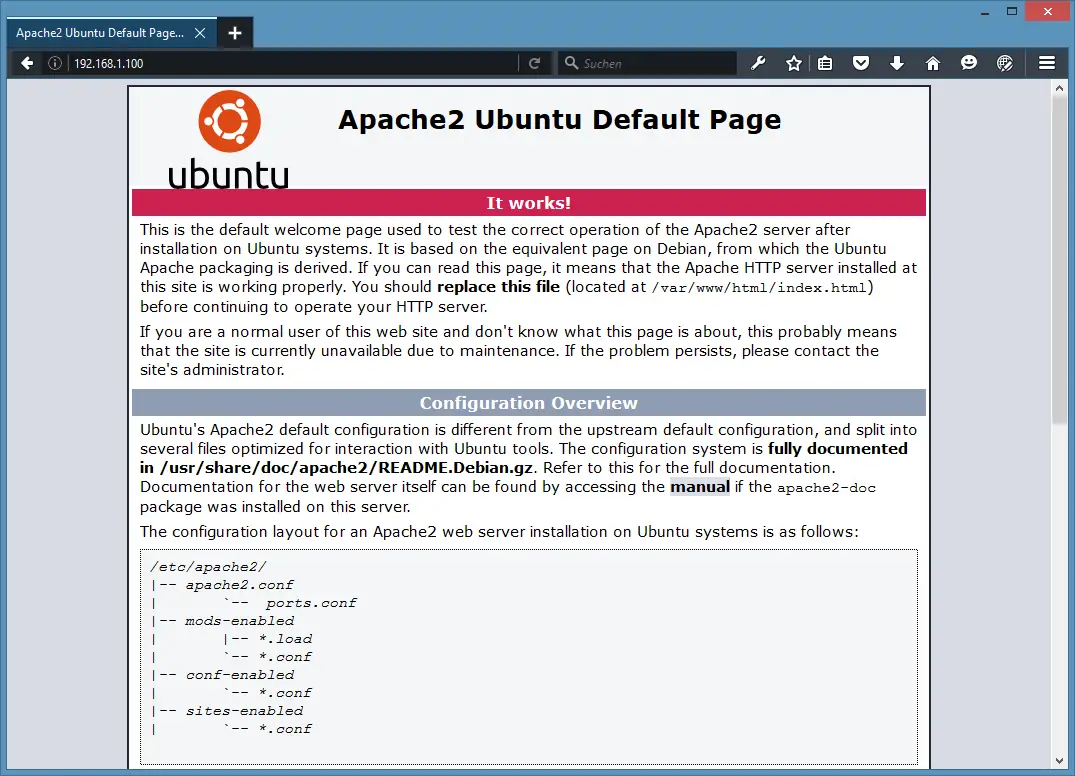The width and height of the screenshot is (1075, 776).
Task: Open the downloads panel
Action: point(897,64)
